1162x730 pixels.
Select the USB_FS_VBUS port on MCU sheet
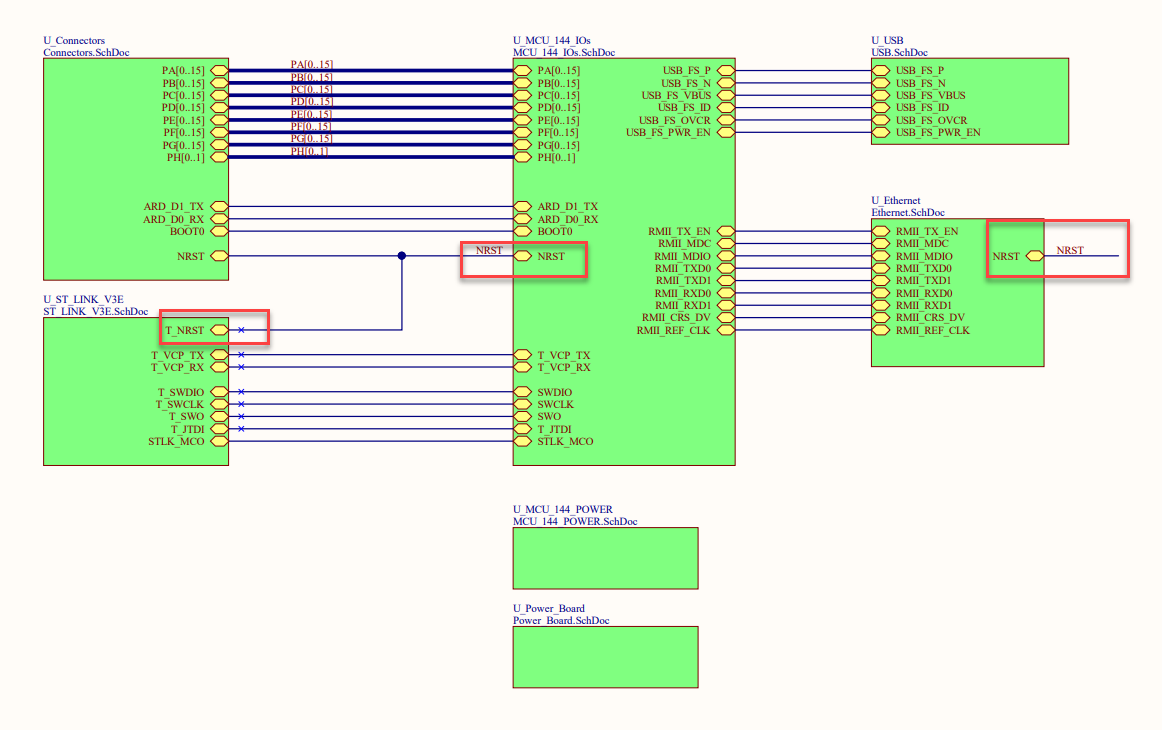click(674, 95)
